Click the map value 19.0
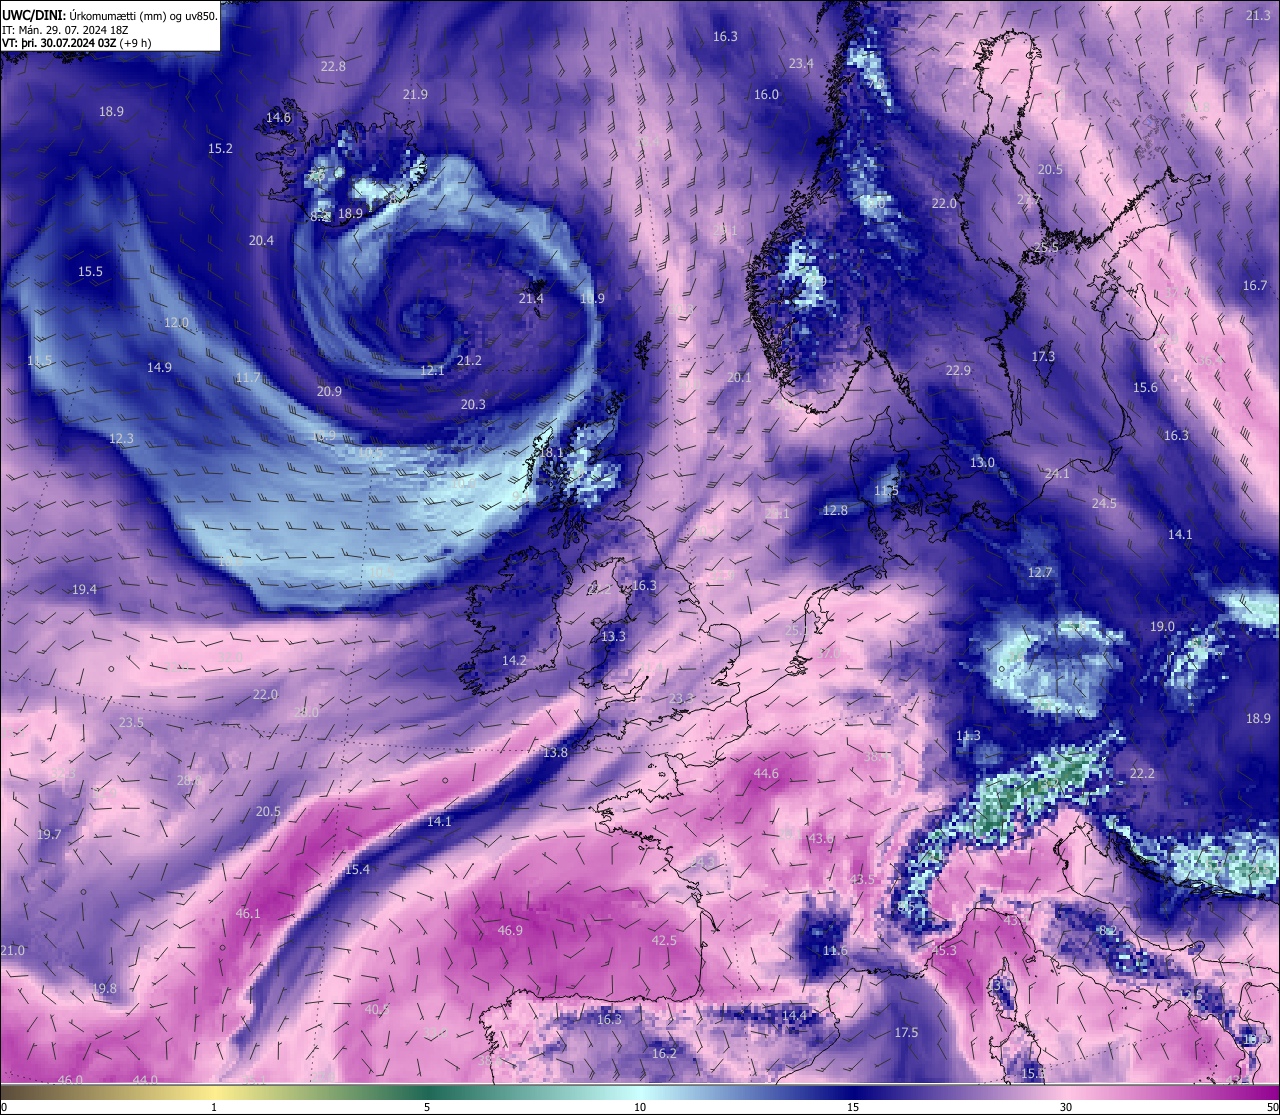Viewport: 1280px width, 1115px height. pos(1162,627)
